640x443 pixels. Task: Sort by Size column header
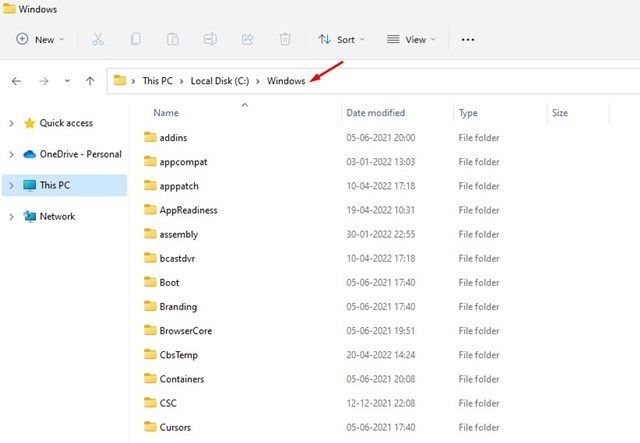click(560, 113)
